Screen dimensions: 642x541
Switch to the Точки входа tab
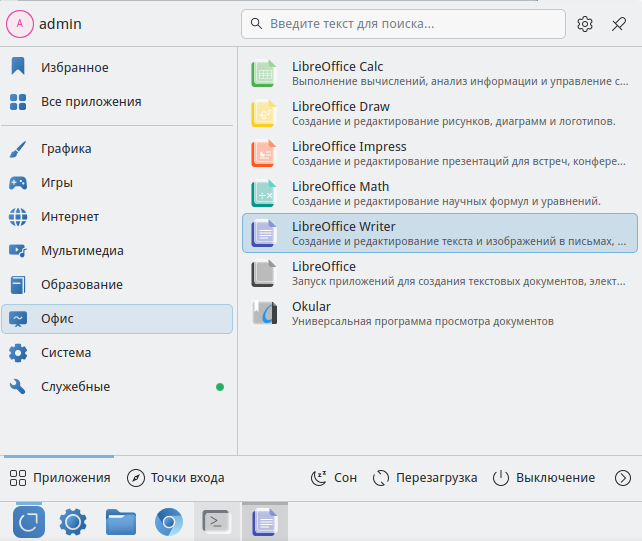[176, 478]
